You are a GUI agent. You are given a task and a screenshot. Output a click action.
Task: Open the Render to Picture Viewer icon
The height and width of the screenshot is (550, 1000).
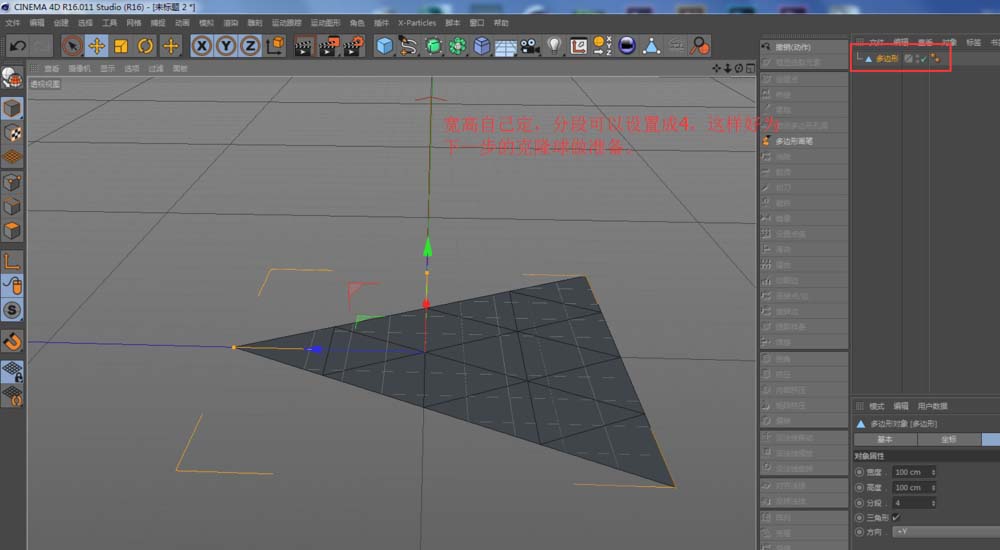click(x=329, y=46)
